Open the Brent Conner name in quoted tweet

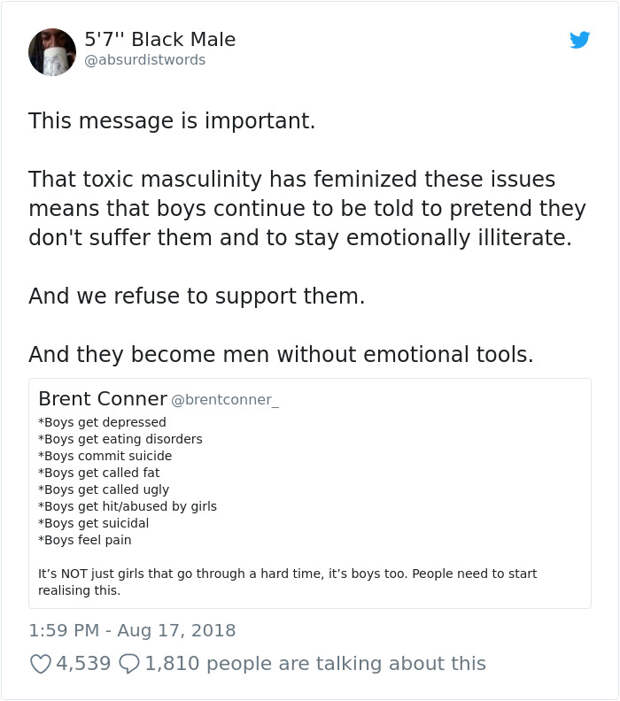(x=103, y=398)
